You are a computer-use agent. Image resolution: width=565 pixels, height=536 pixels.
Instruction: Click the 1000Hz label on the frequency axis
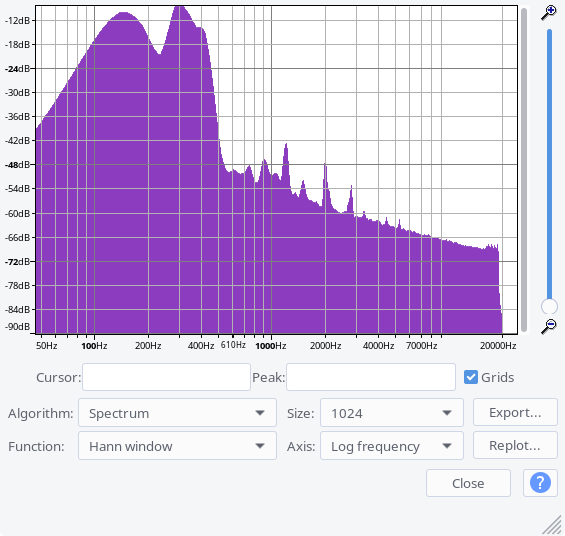pos(271,346)
